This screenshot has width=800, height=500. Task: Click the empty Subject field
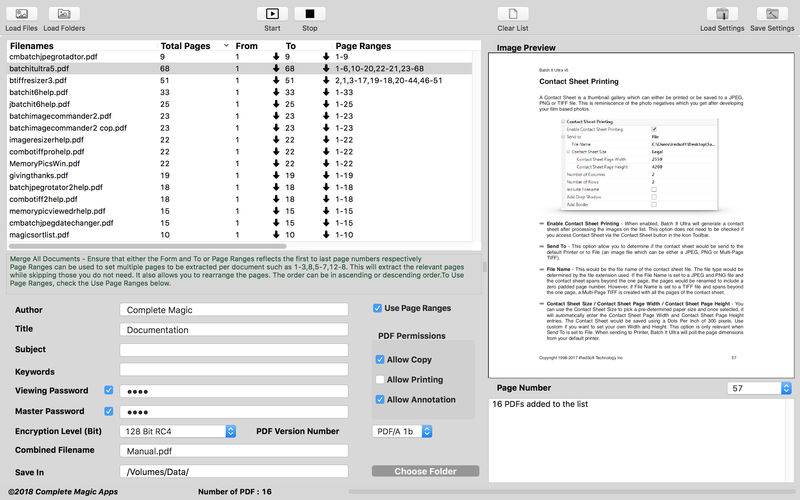234,349
